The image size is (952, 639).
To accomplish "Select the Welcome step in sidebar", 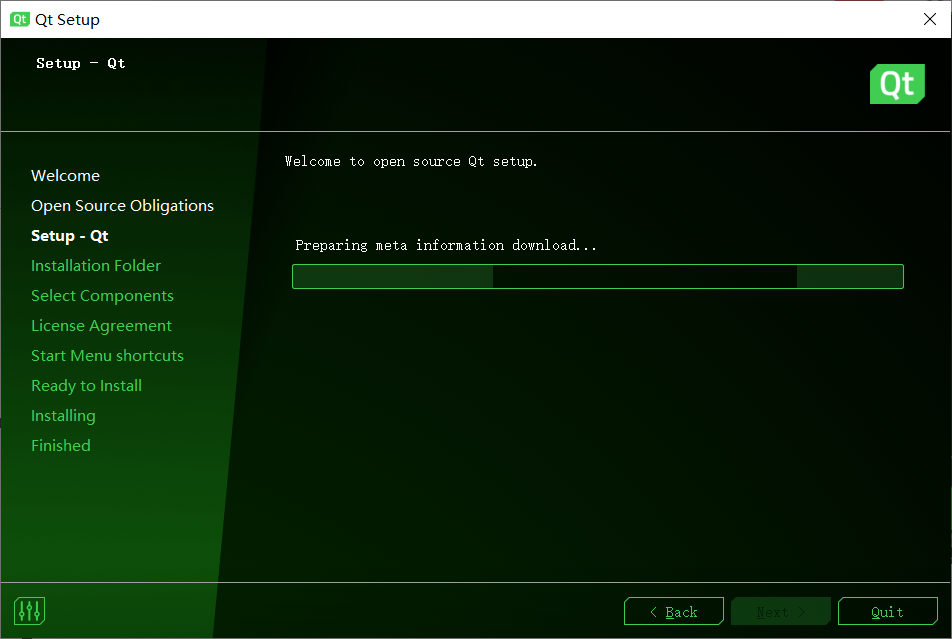I will coord(66,176).
